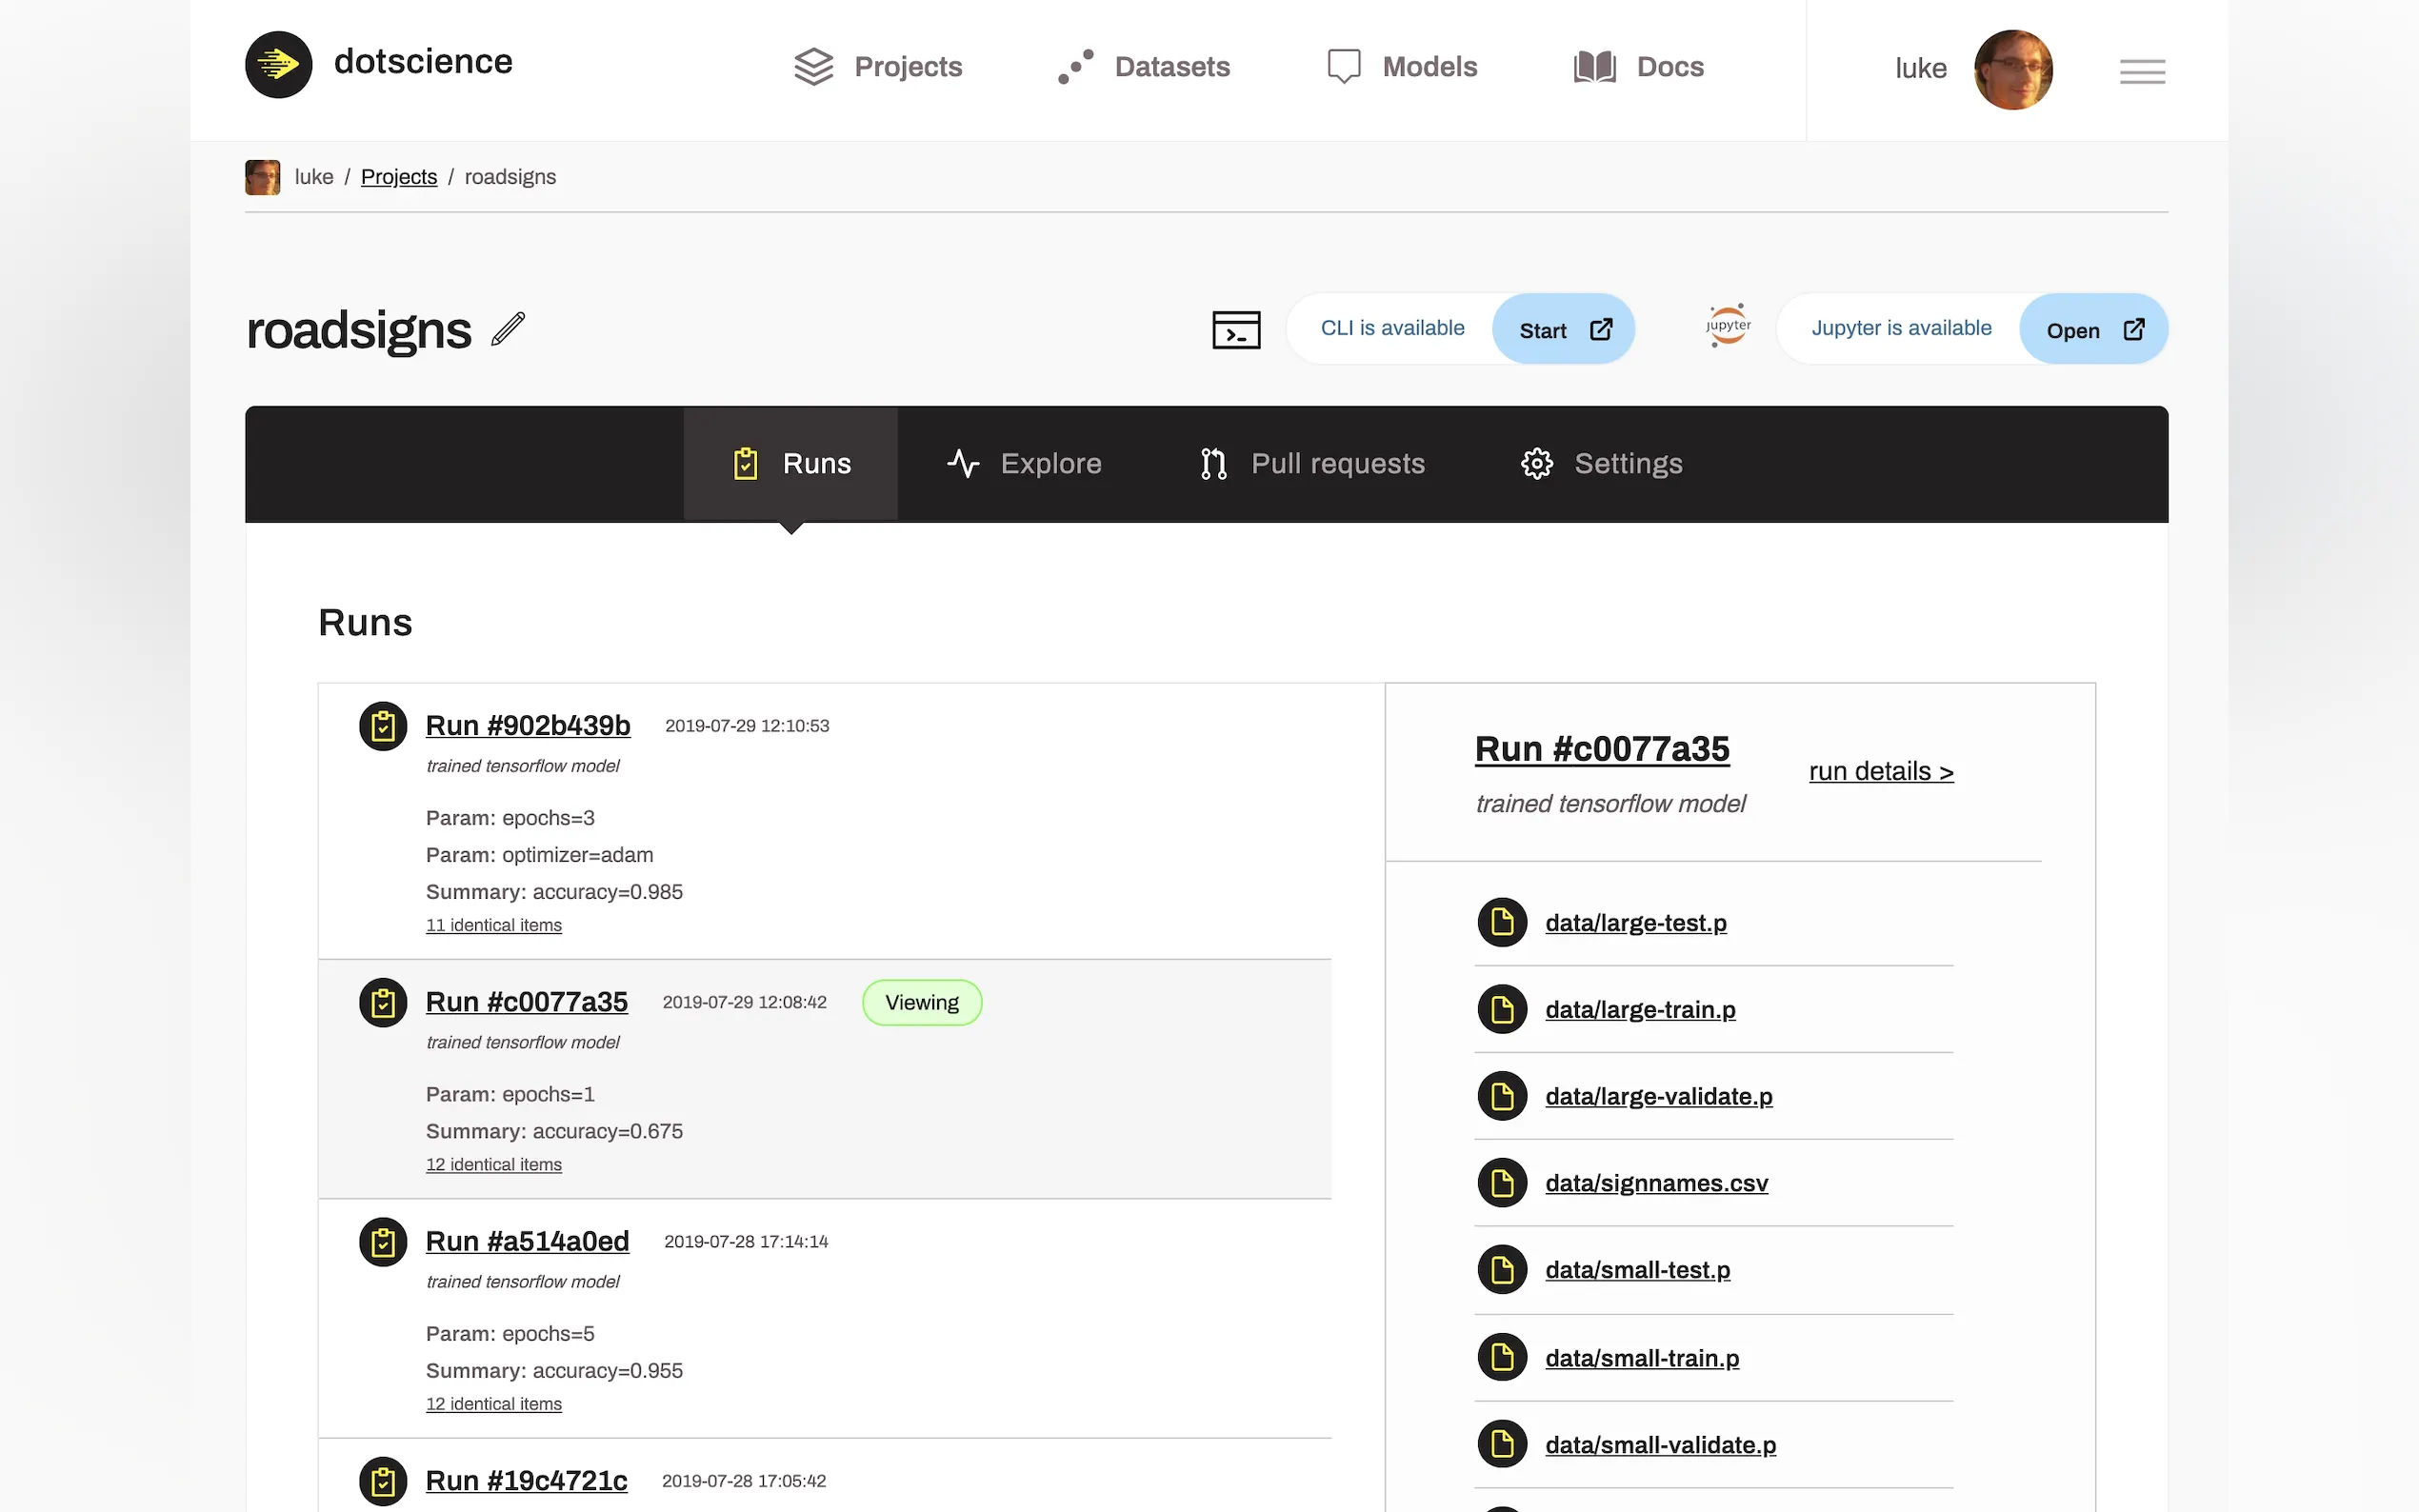Open the Pull requests tab
Image resolution: width=2419 pixels, height=1512 pixels.
(x=1312, y=464)
